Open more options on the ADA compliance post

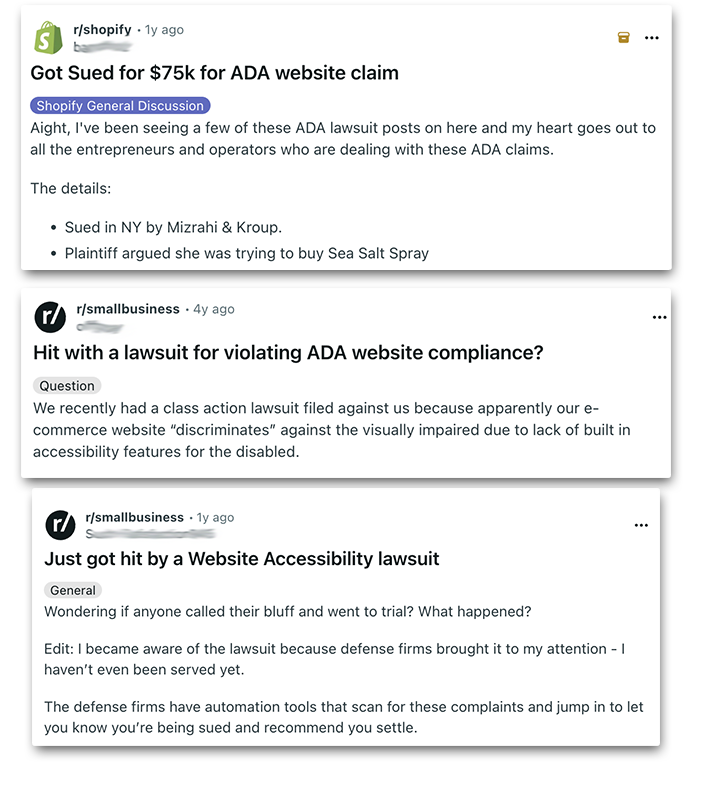pyautogui.click(x=659, y=317)
